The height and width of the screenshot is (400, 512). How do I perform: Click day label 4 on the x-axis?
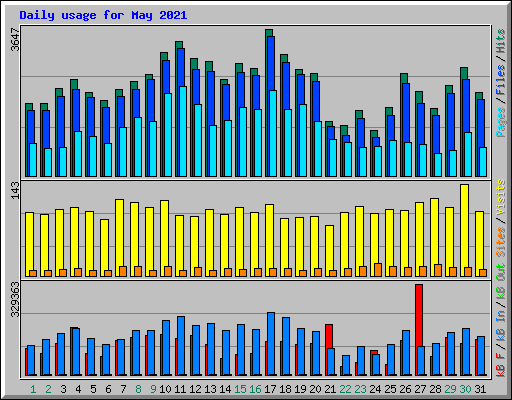[x=78, y=389]
